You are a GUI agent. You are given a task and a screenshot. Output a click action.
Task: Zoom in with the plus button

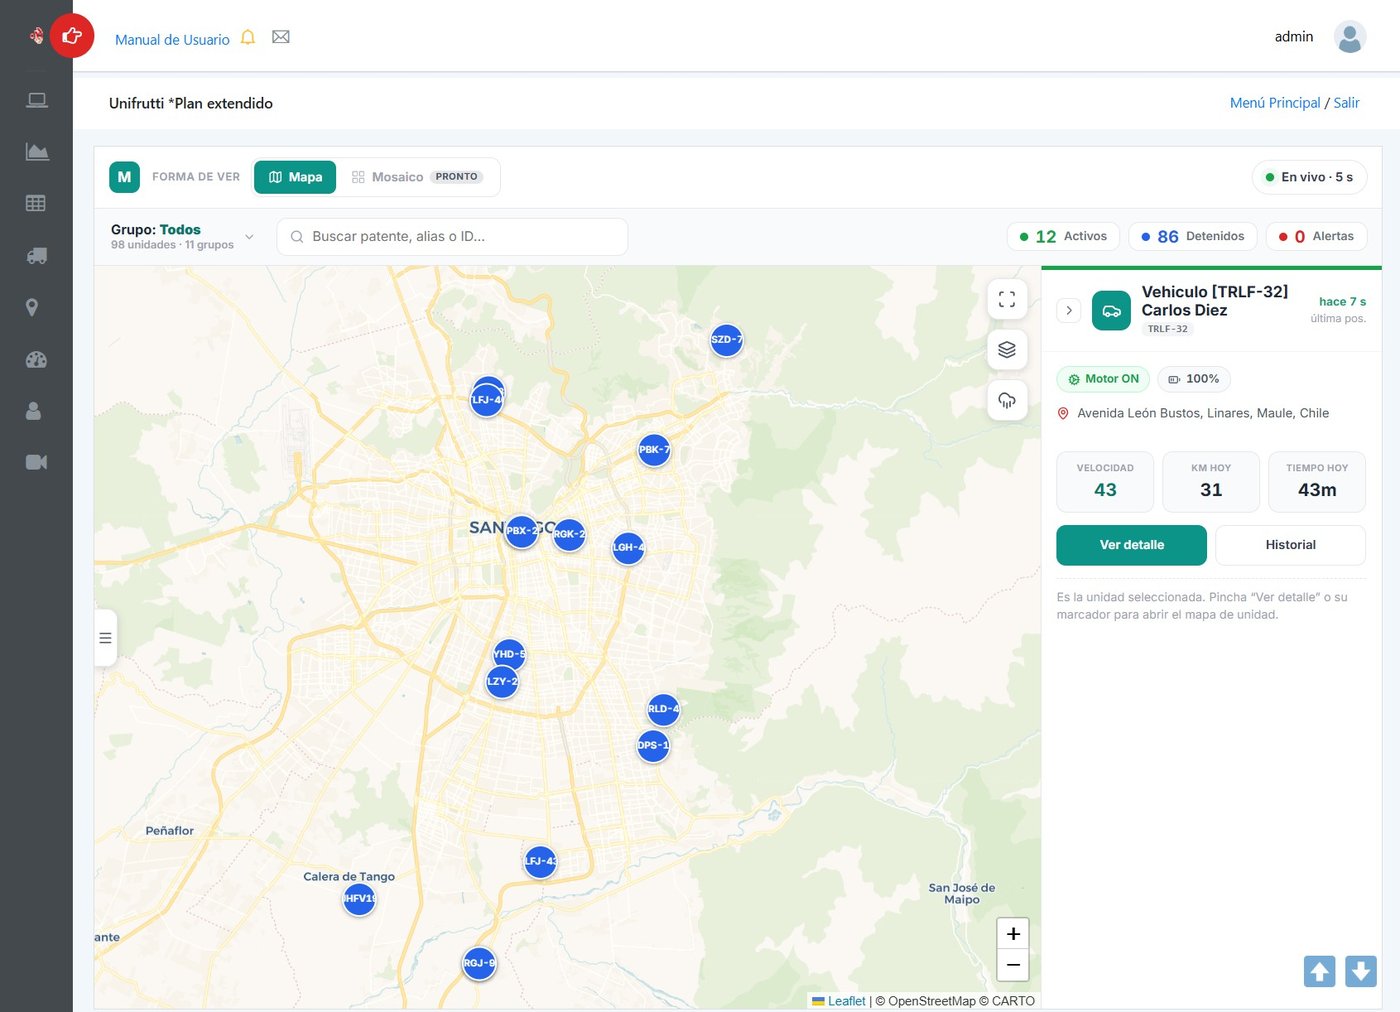(1013, 933)
